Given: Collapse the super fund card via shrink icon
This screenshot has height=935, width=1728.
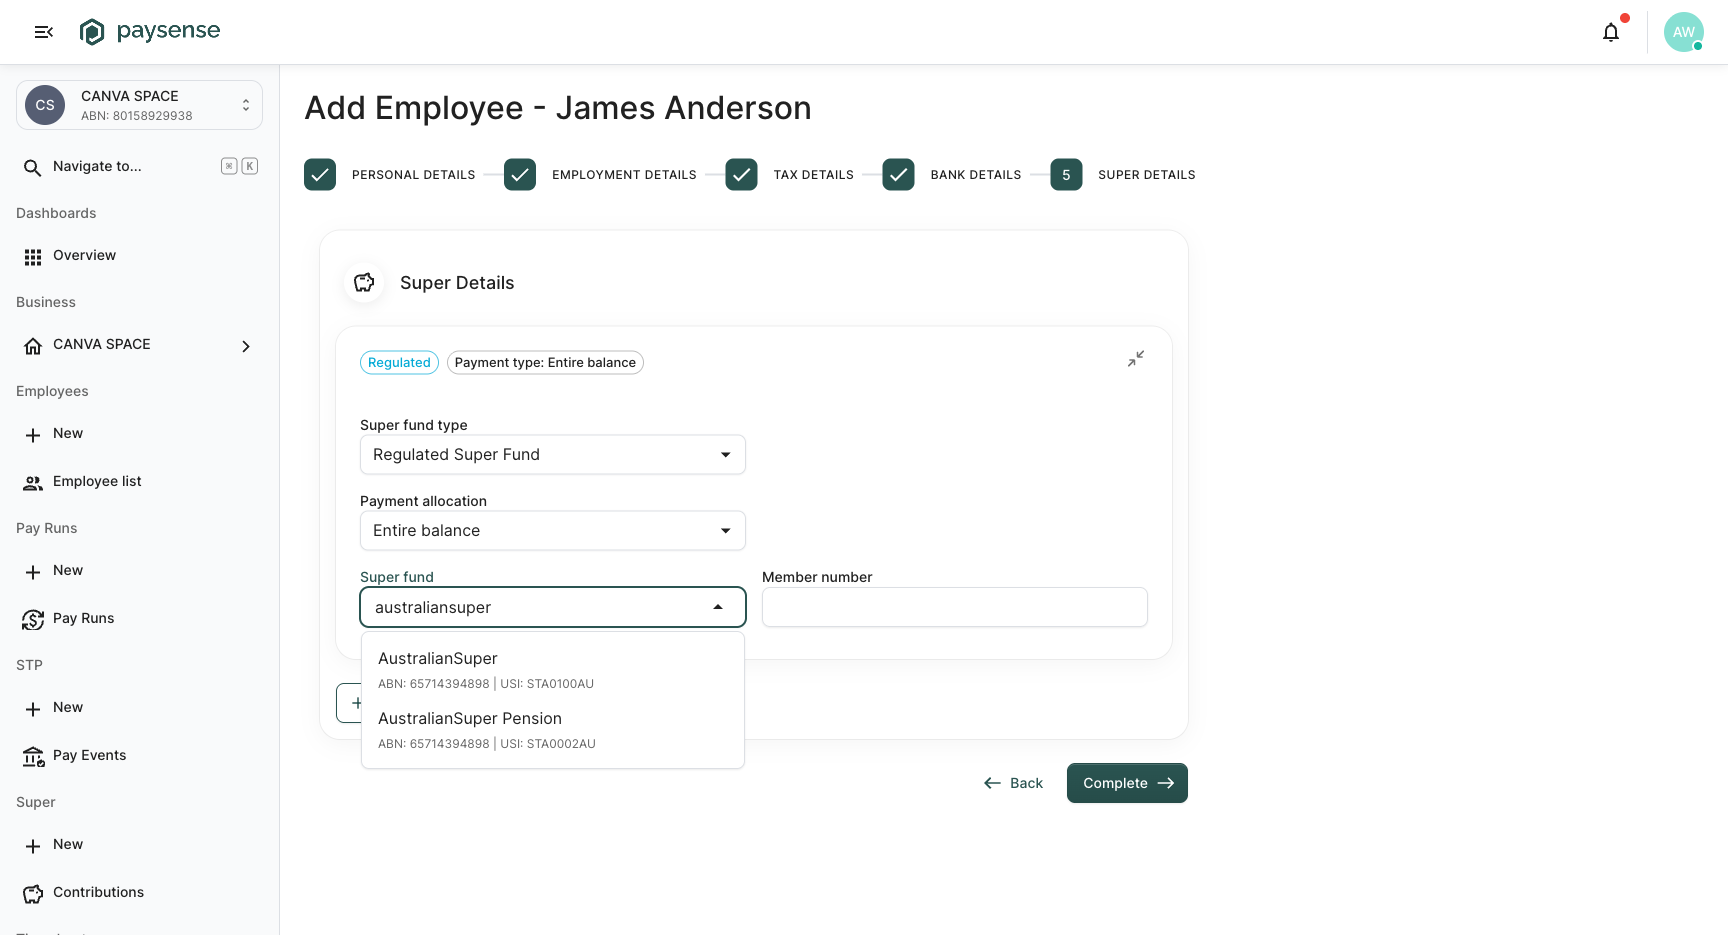Looking at the screenshot, I should coord(1136,359).
